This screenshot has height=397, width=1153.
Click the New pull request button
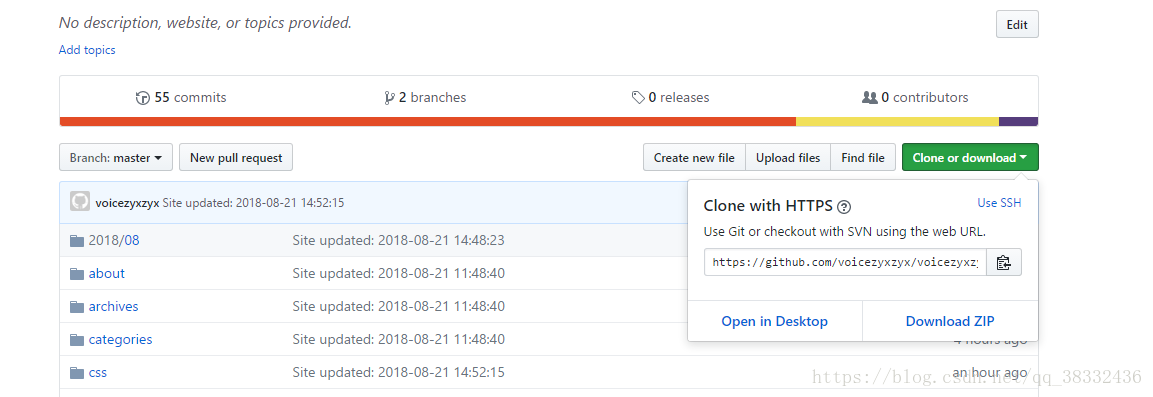[x=236, y=157]
